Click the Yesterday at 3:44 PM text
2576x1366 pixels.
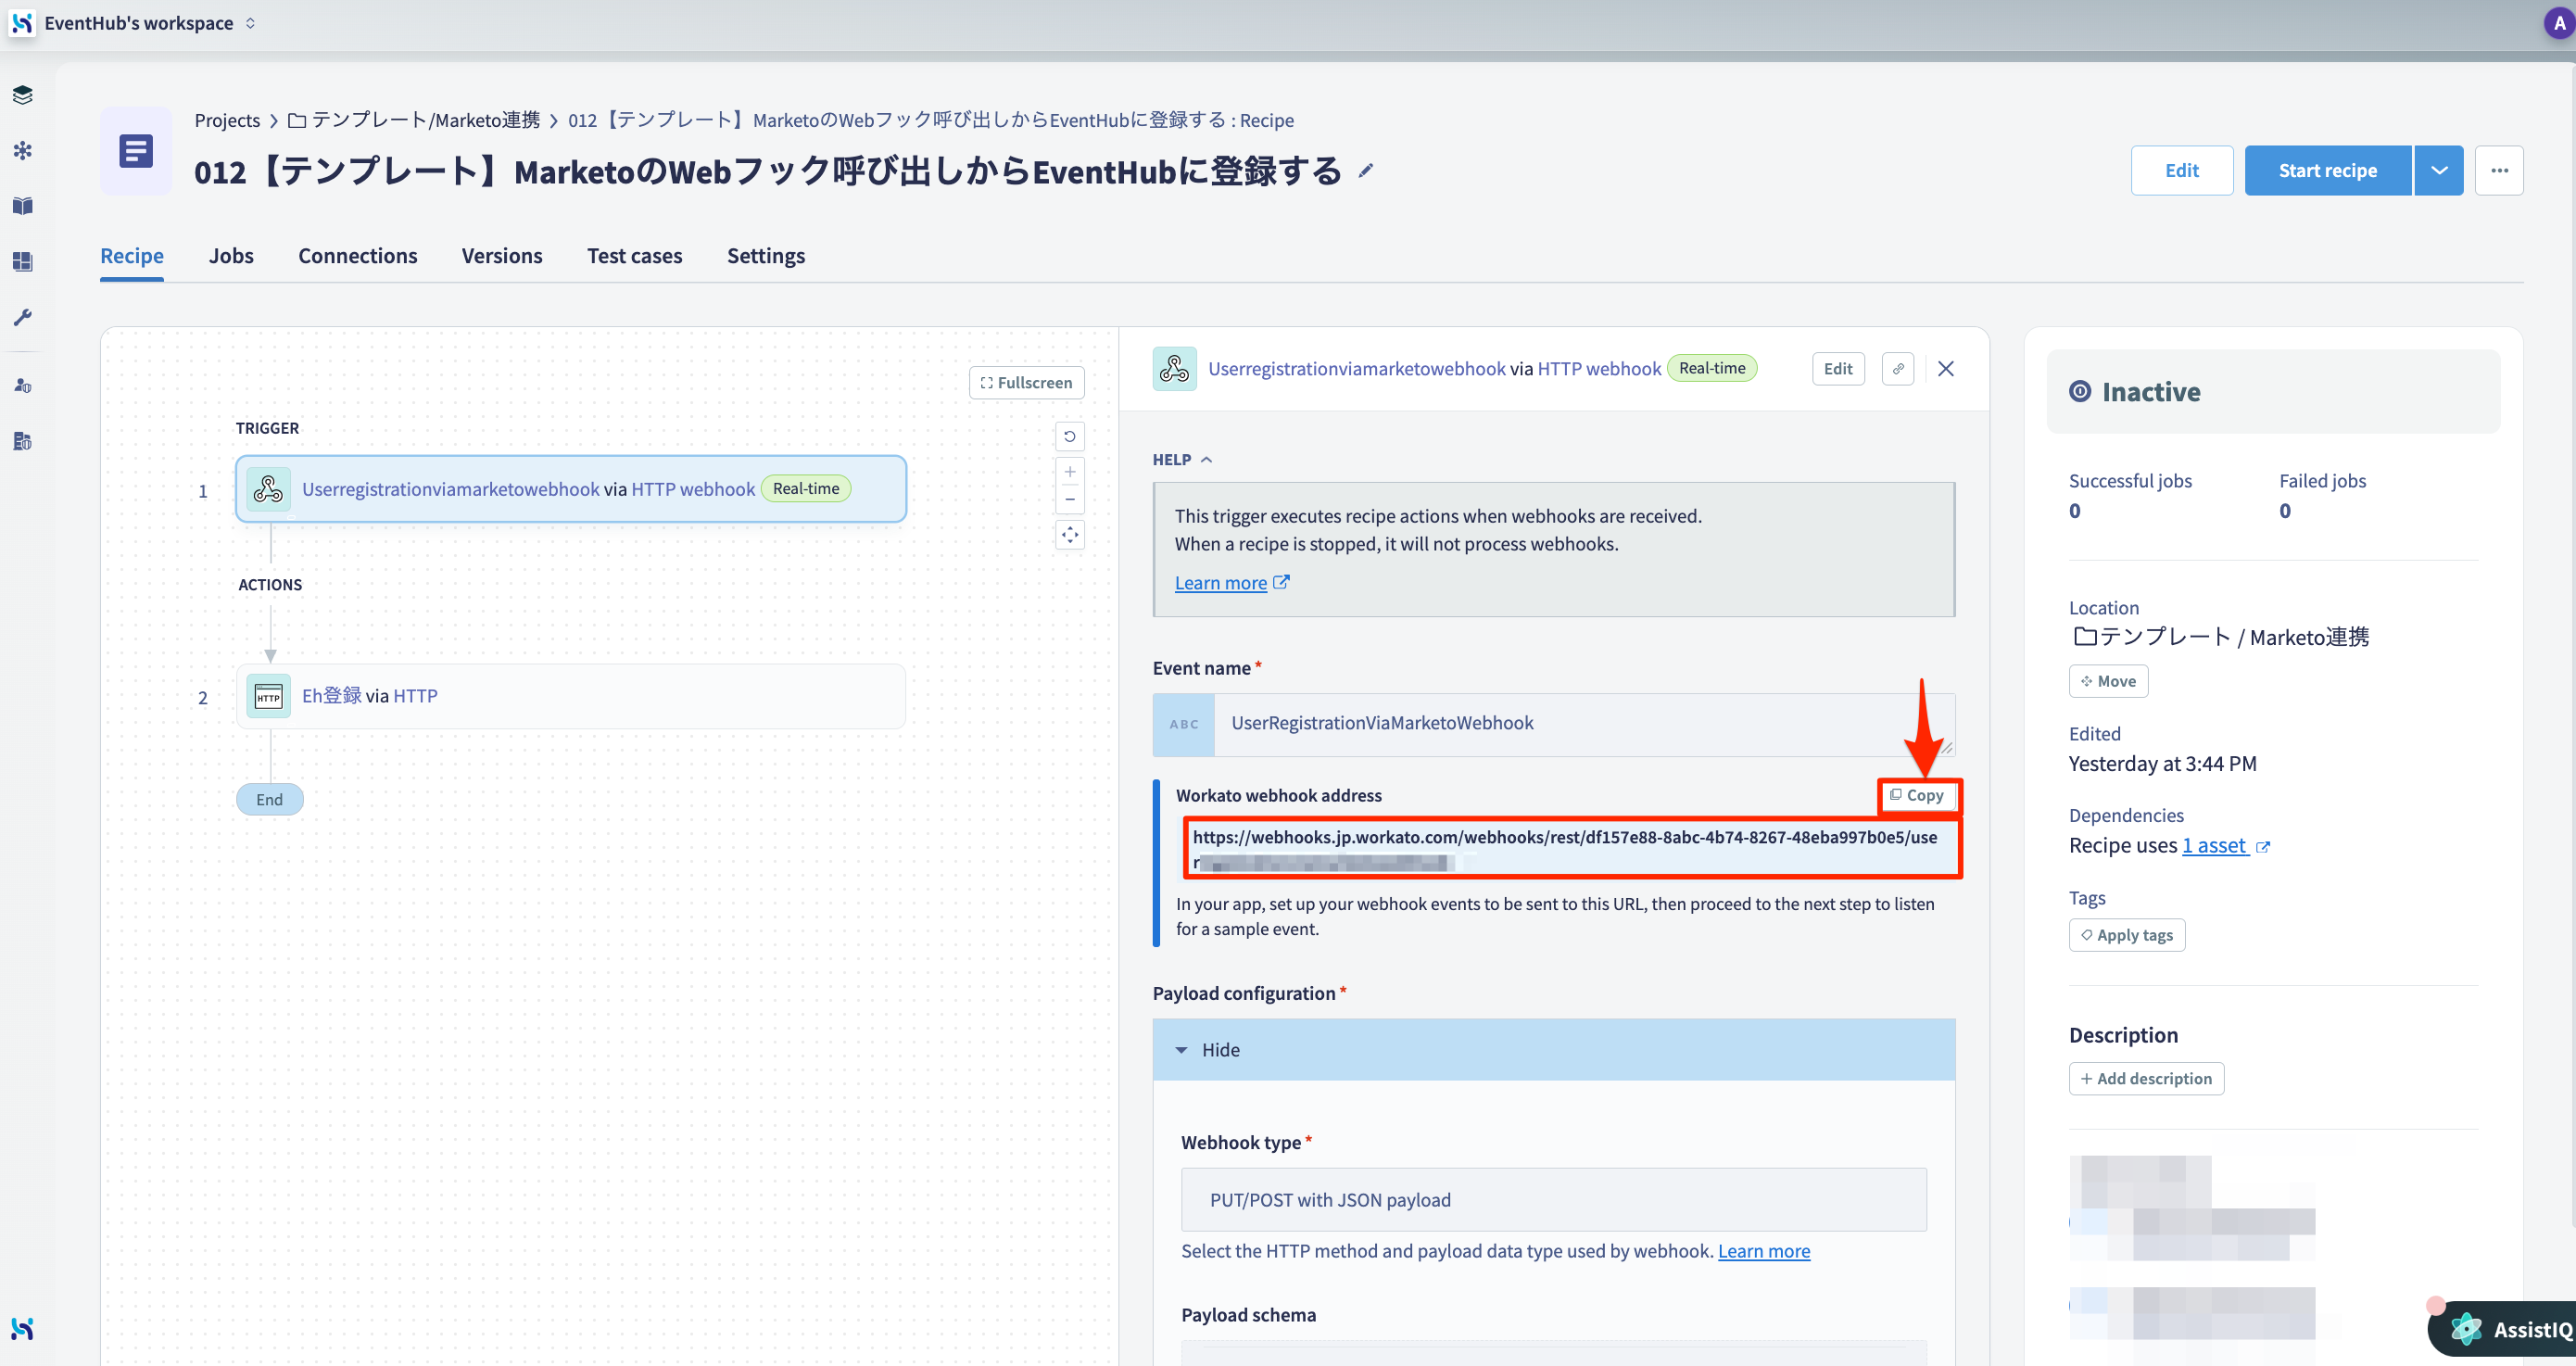click(x=2162, y=764)
